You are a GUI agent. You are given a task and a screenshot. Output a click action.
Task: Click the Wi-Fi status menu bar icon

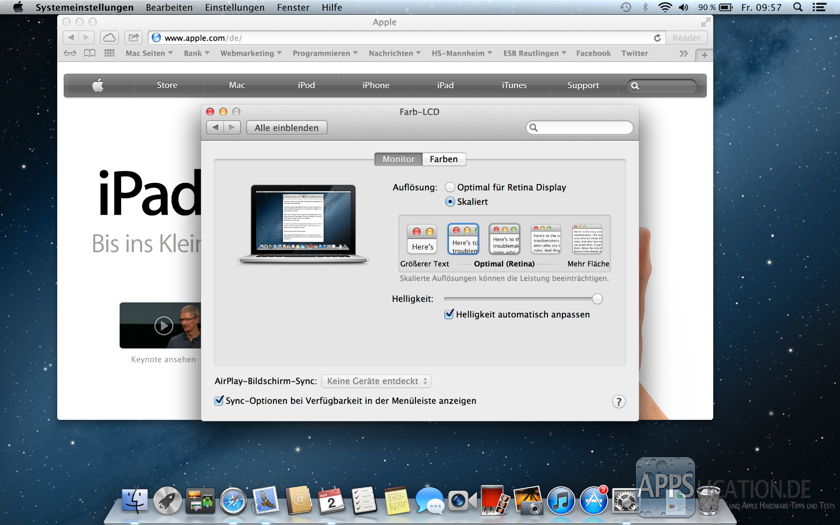click(665, 7)
